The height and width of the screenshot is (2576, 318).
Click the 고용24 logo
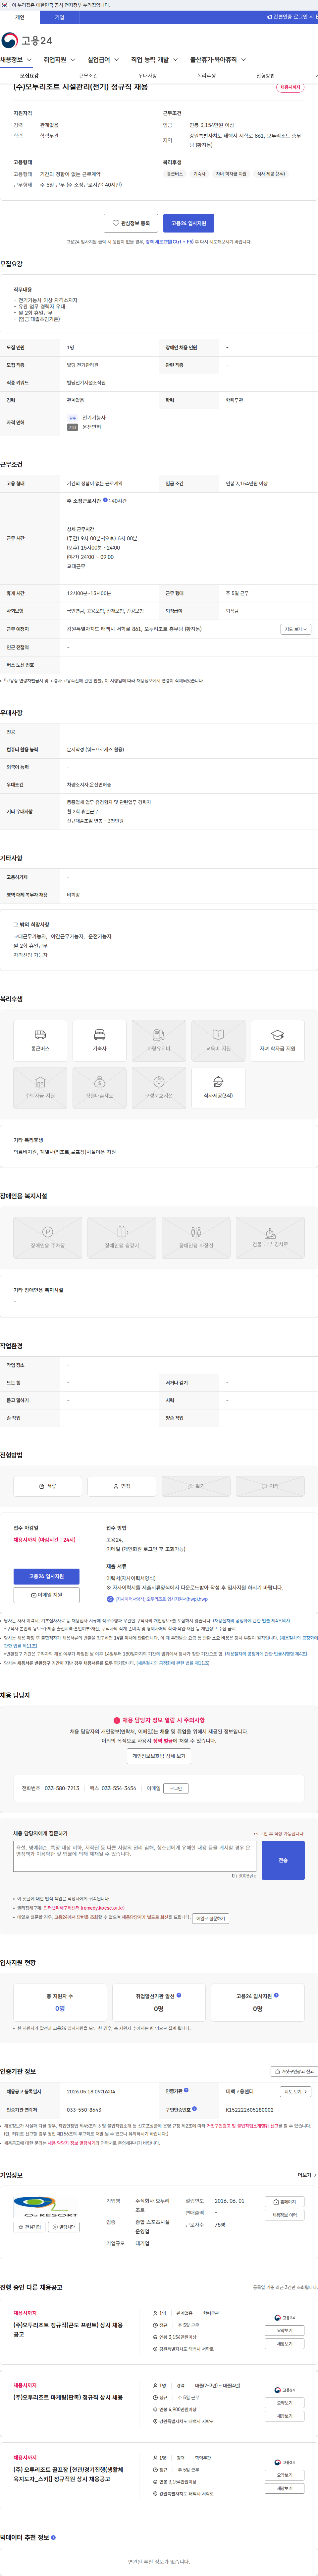(x=27, y=40)
